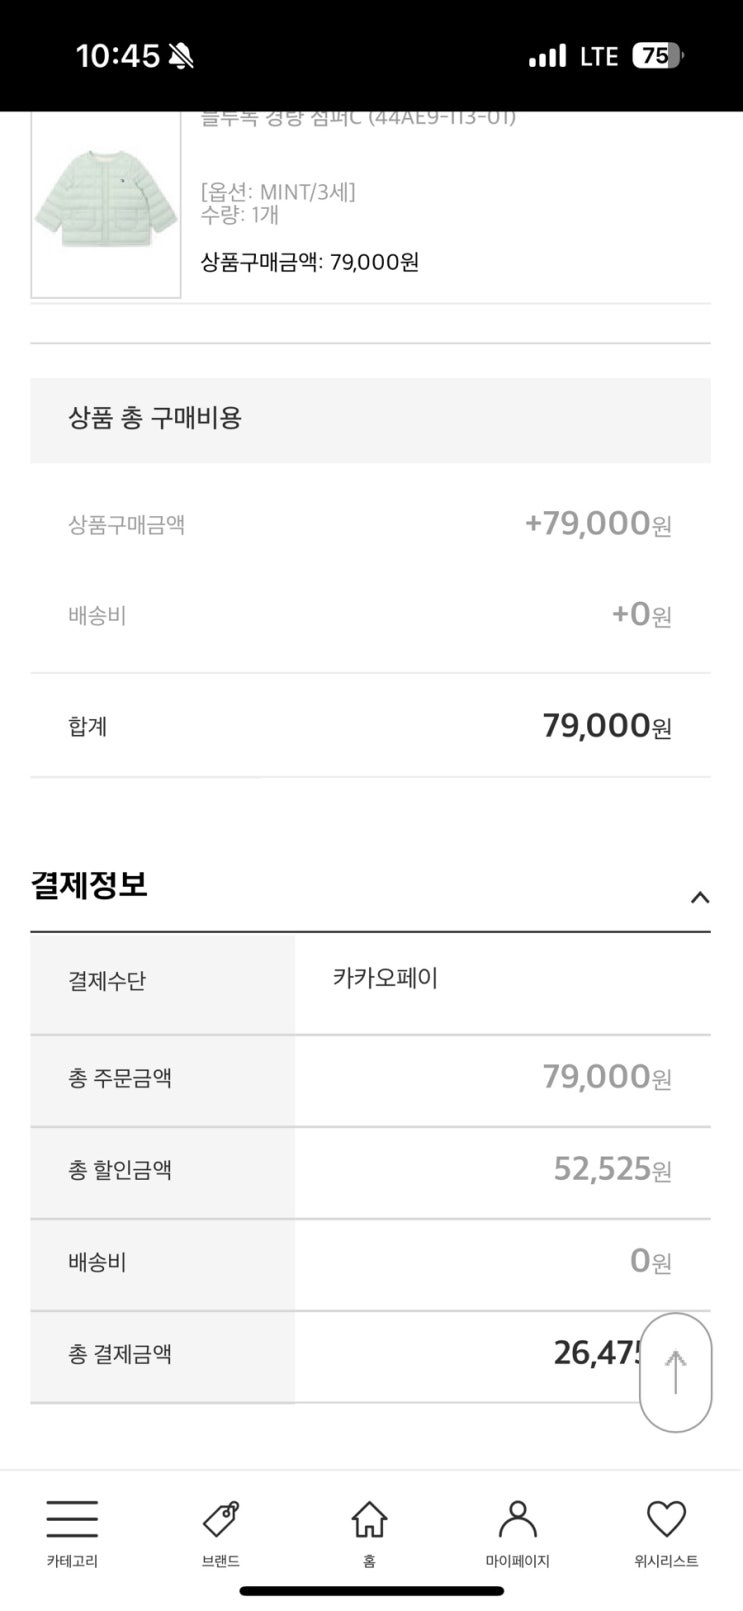Tap the 합계 79,000원 total row
The width and height of the screenshot is (743, 1611).
tap(370, 726)
